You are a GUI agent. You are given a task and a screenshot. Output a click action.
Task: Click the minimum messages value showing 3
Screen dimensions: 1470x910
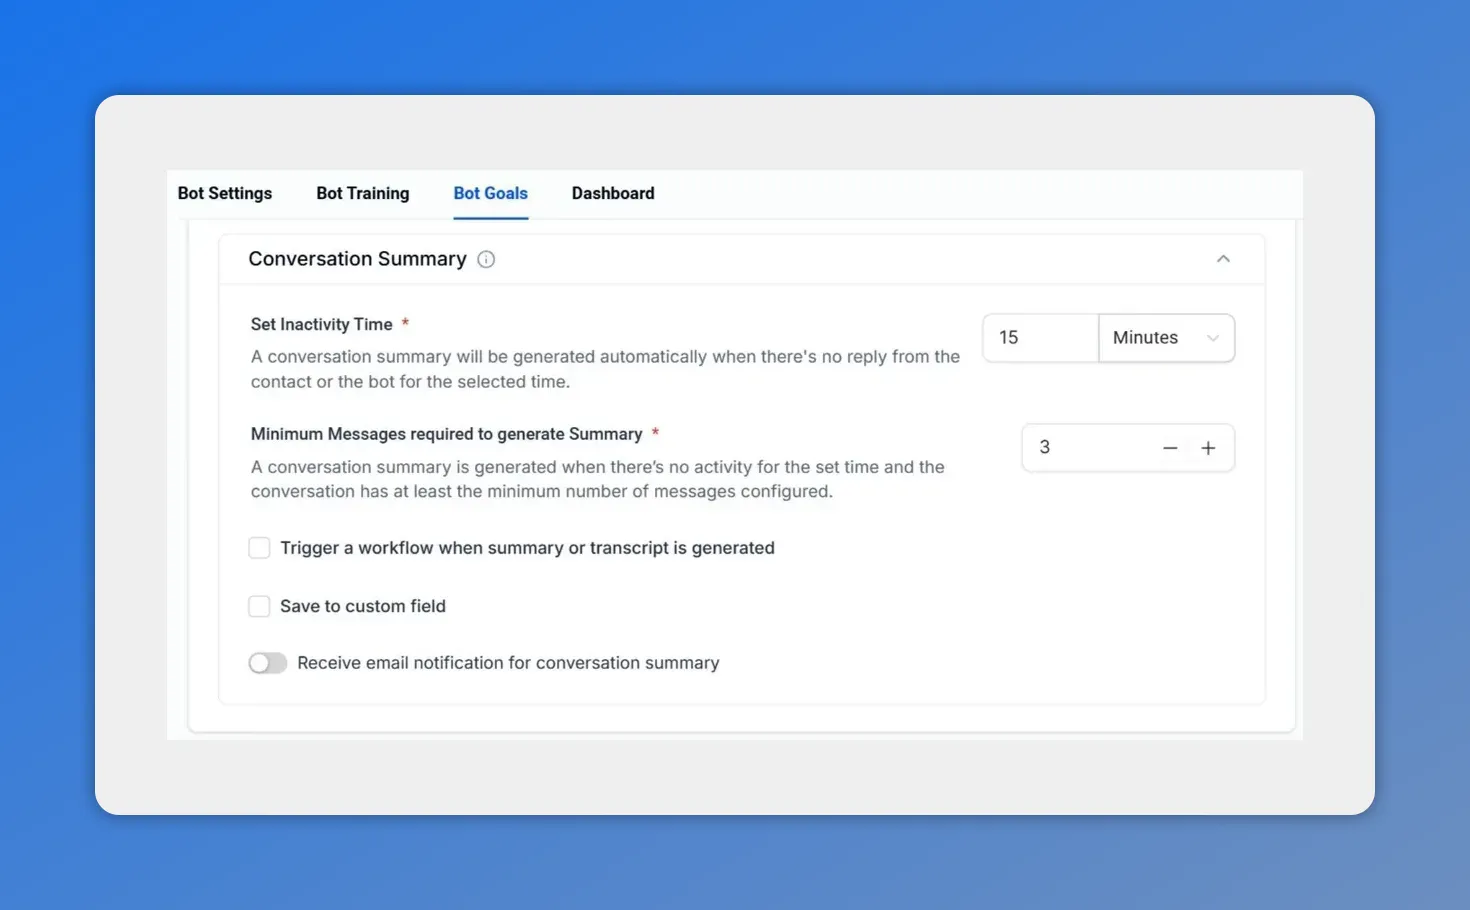point(1045,448)
